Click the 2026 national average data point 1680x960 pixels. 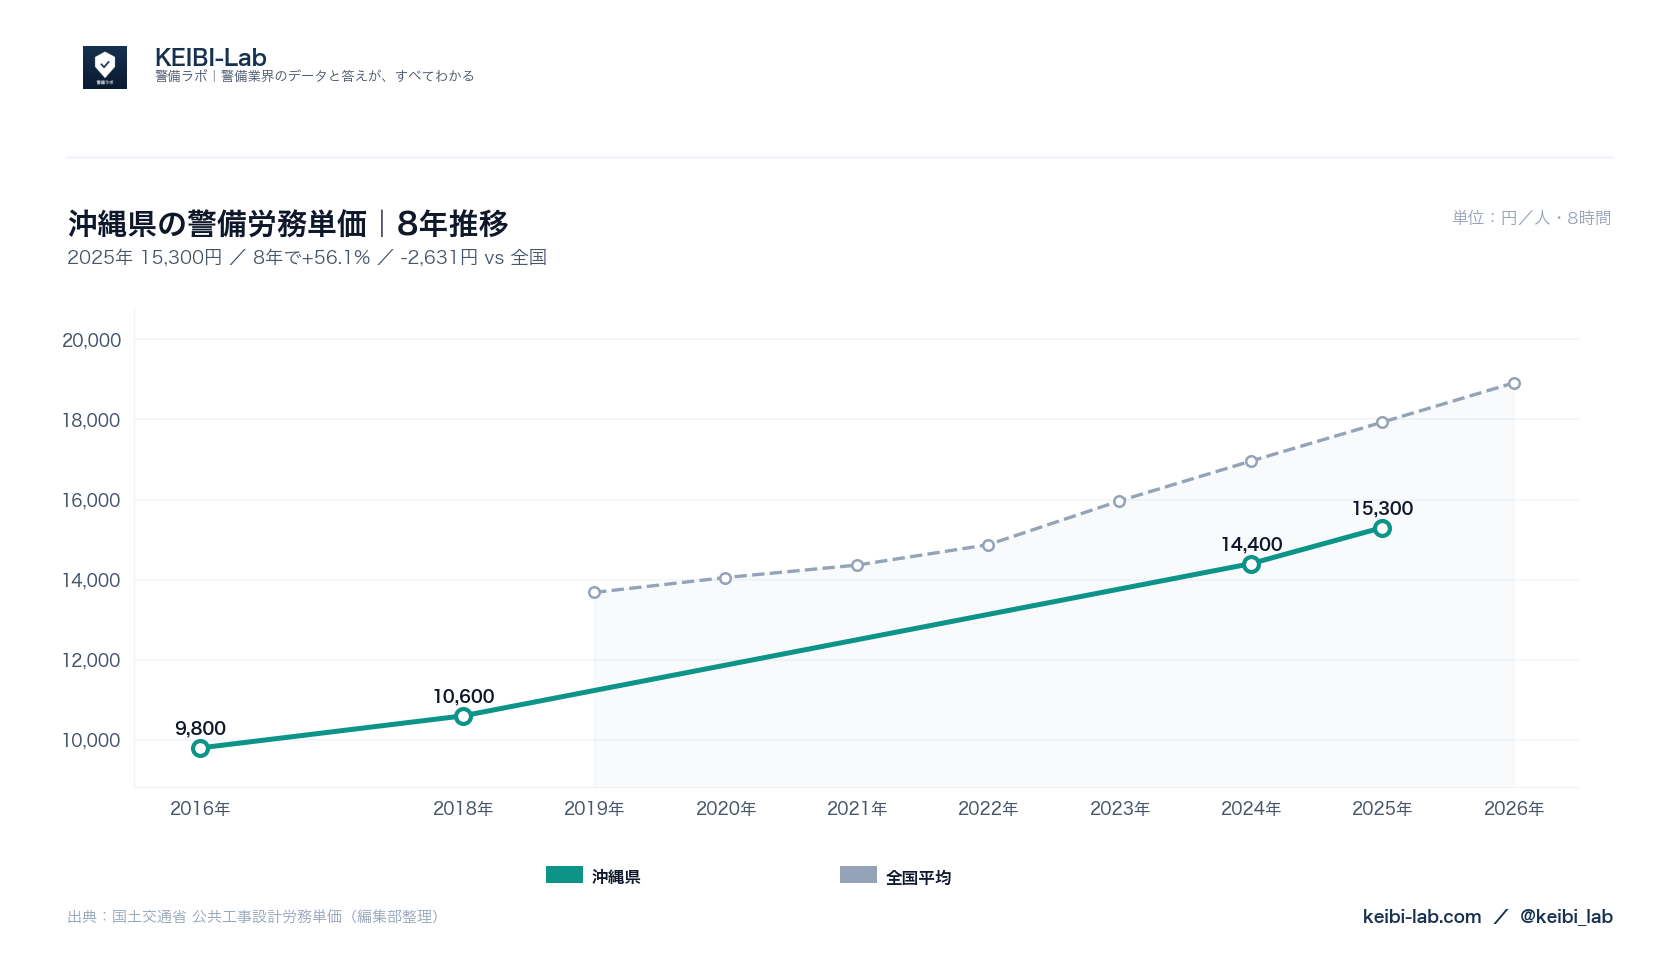click(x=1514, y=383)
